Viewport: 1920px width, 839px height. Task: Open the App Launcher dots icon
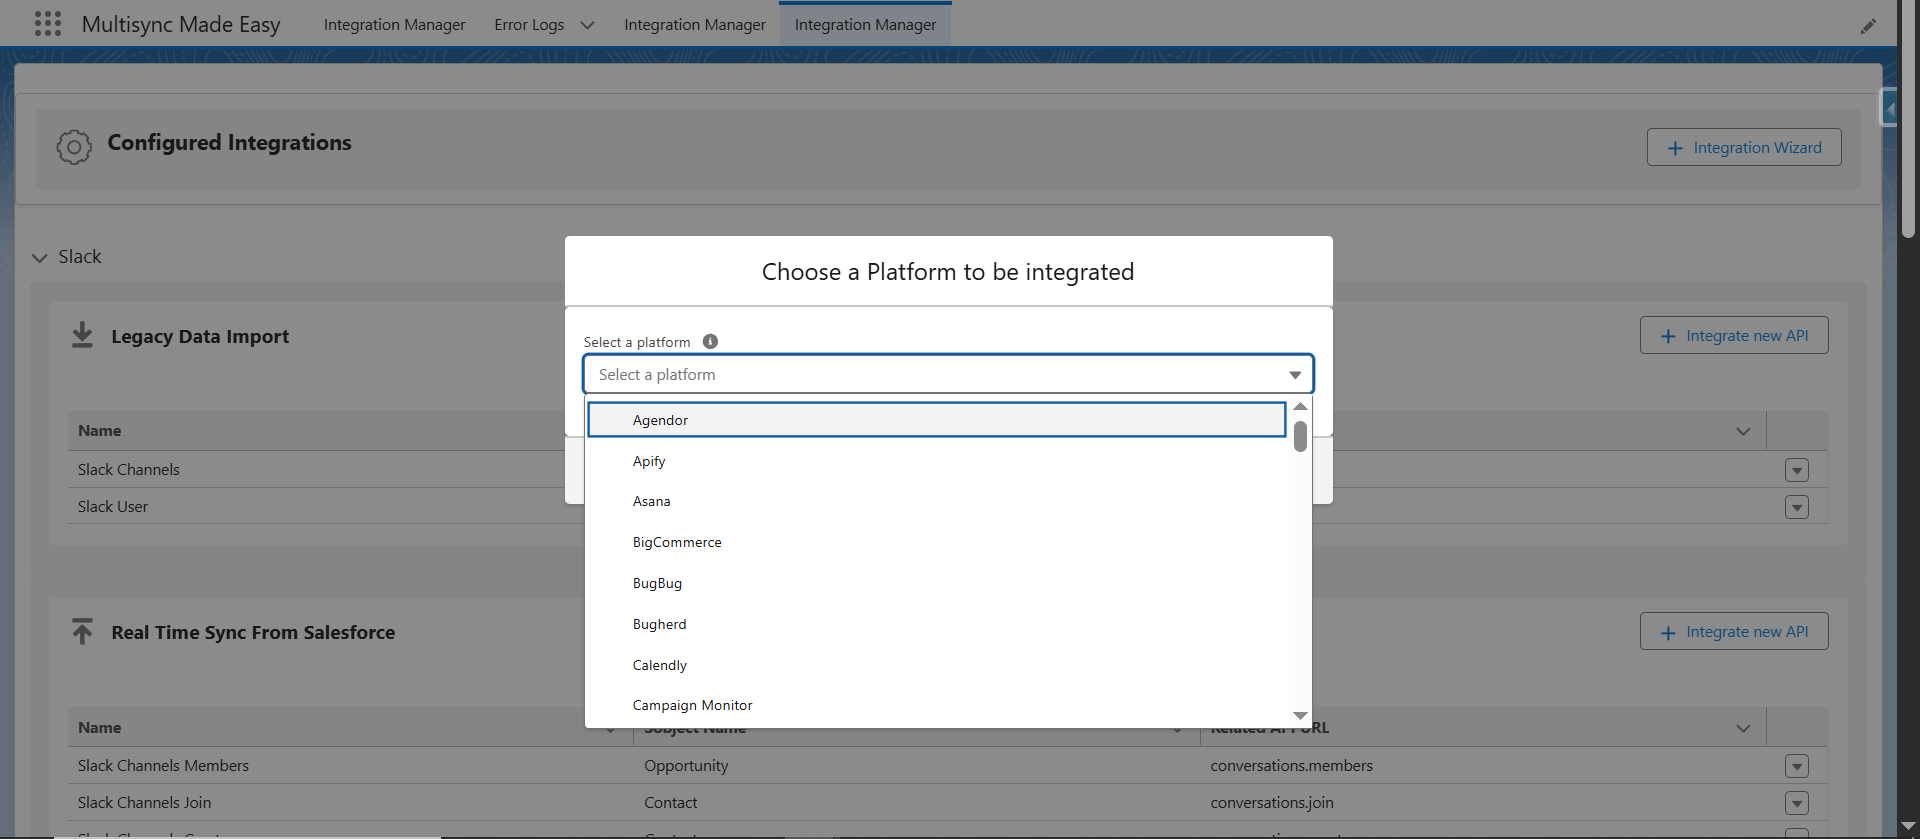pos(47,24)
